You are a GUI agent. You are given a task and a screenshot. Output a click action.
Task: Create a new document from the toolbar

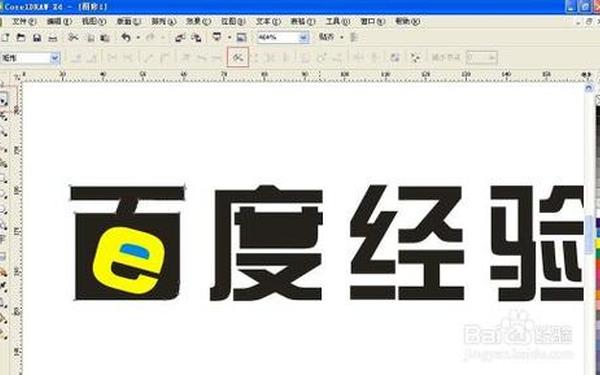click(x=5, y=38)
